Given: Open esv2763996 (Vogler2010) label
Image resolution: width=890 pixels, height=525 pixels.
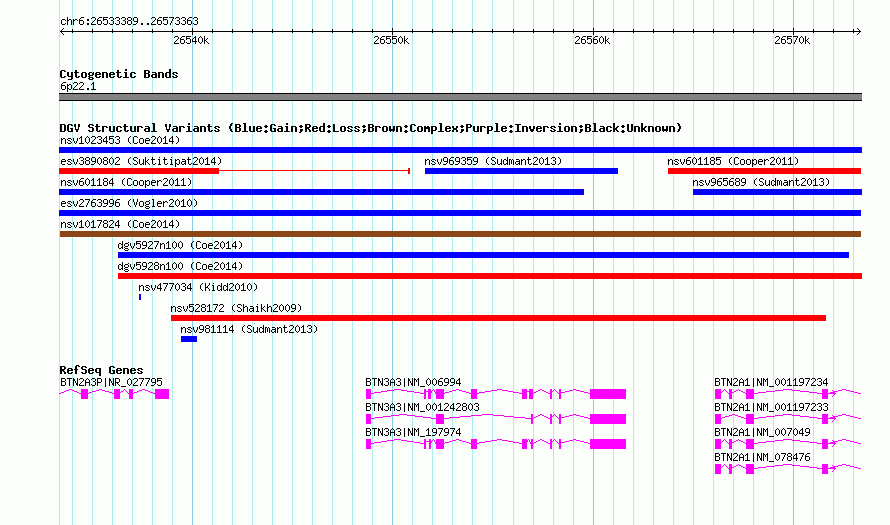Looking at the screenshot, I should [x=129, y=203].
